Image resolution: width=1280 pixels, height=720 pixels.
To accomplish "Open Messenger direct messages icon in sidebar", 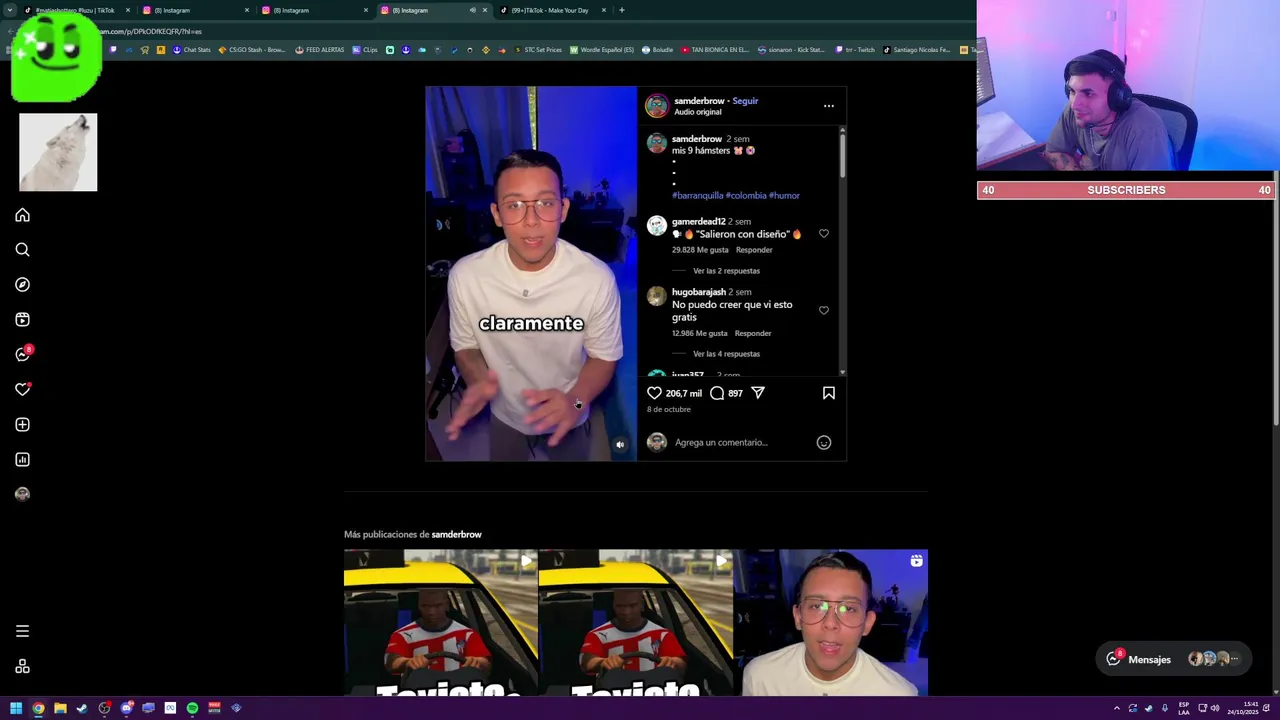I will coord(22,355).
